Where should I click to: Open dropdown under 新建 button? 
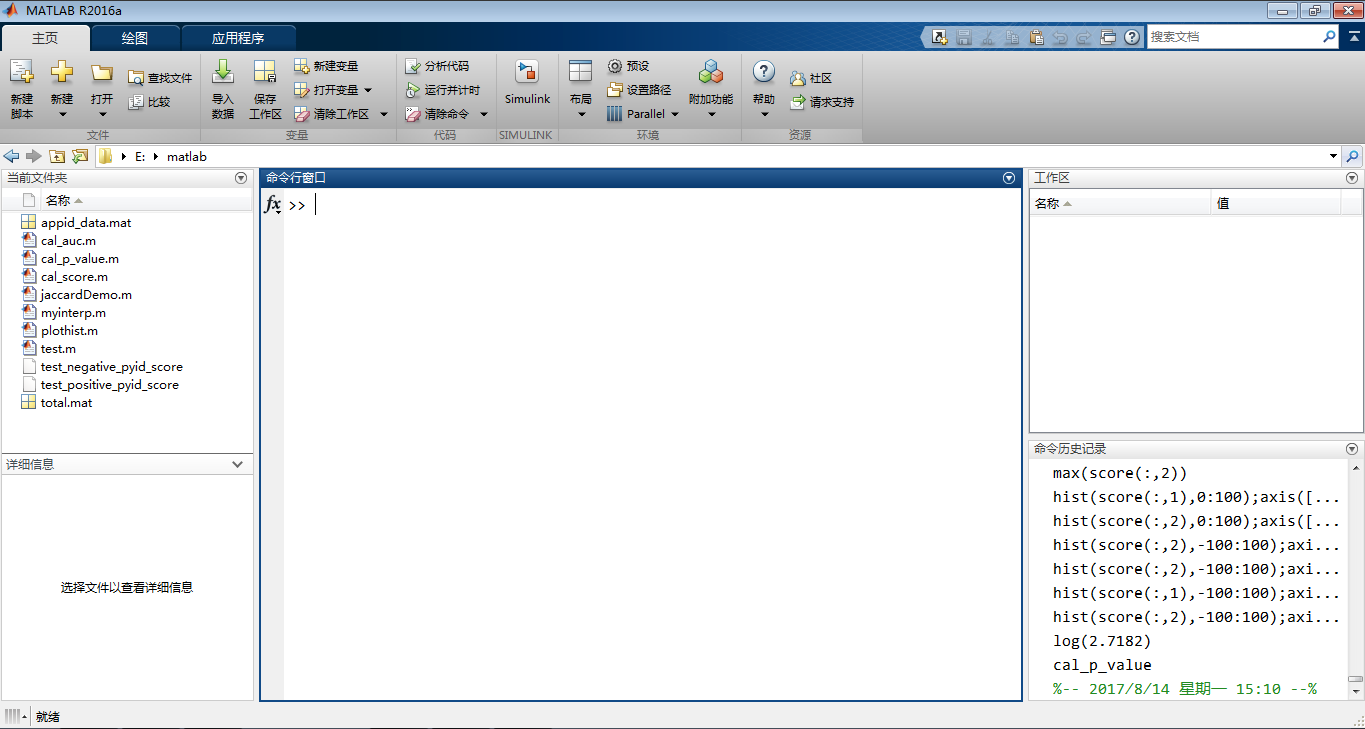click(62, 114)
